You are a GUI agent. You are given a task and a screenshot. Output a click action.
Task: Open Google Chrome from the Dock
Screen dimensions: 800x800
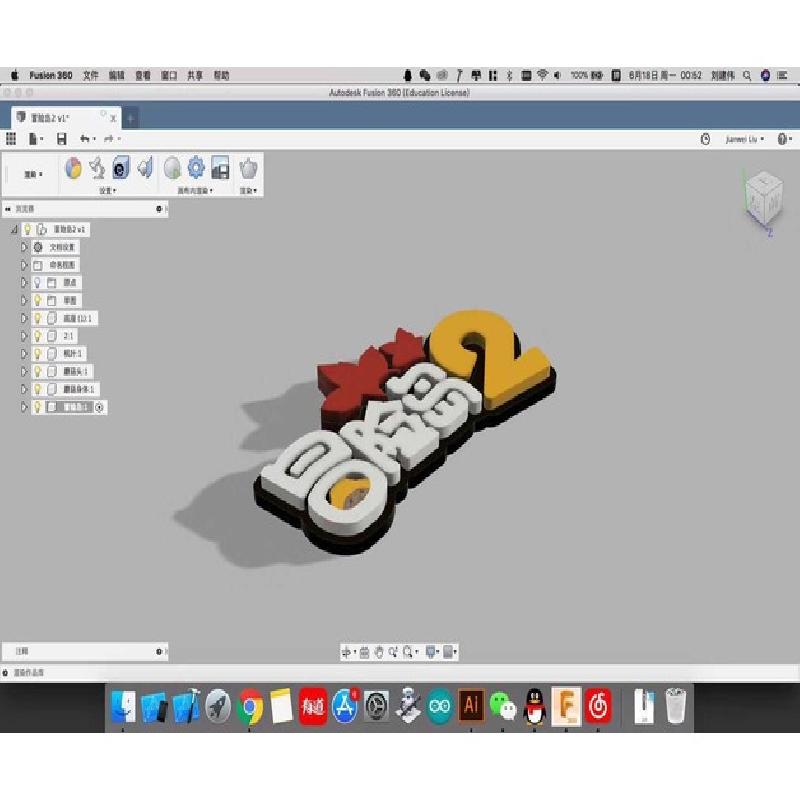(x=250, y=707)
